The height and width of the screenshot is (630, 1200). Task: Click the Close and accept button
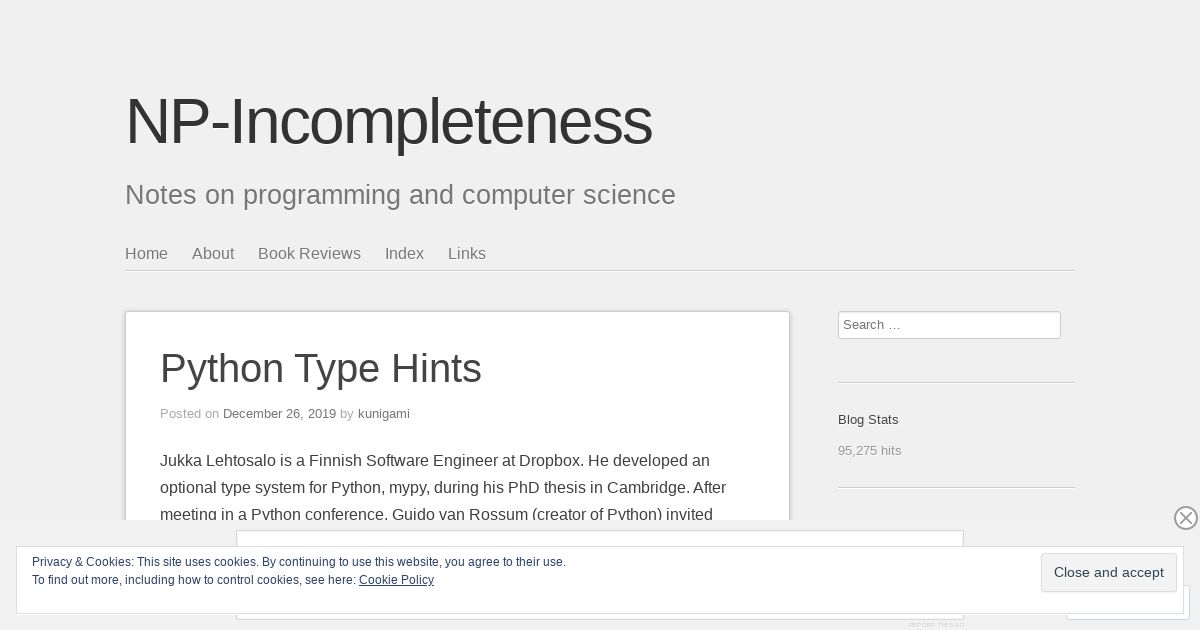[1108, 573]
